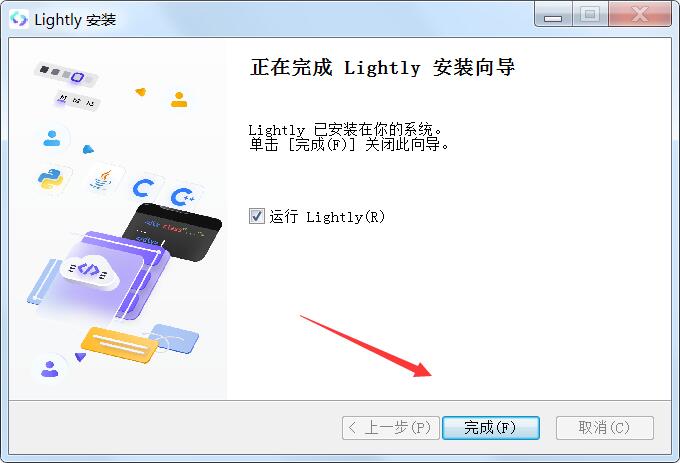Click the Python logo in the illustration
Screen dimensions: 680x463
point(50,179)
